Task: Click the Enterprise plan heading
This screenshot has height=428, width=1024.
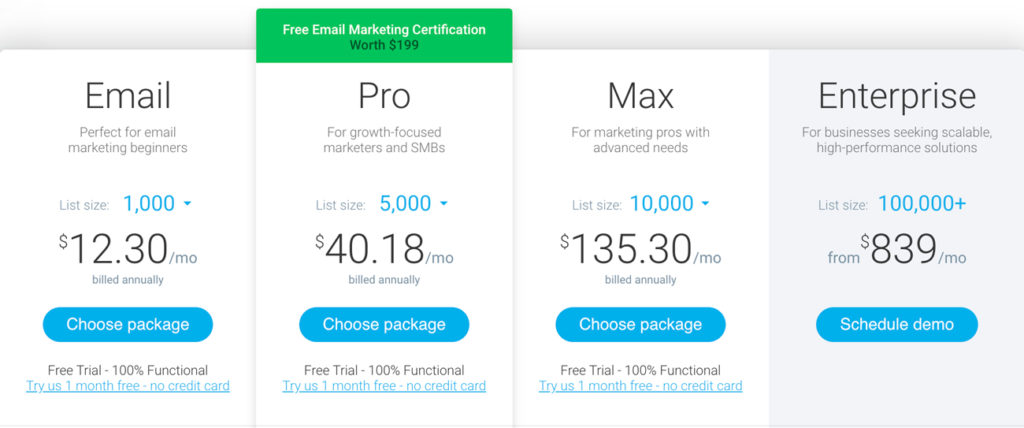Action: 897,97
